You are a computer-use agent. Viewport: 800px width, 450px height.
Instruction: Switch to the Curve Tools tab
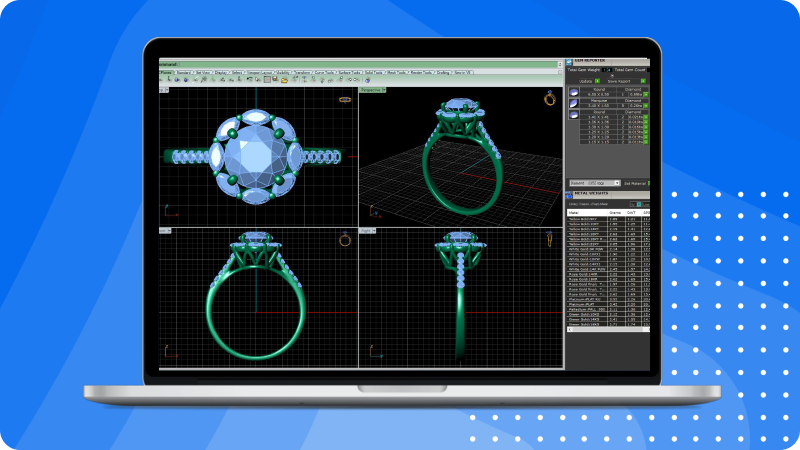pyautogui.click(x=325, y=72)
